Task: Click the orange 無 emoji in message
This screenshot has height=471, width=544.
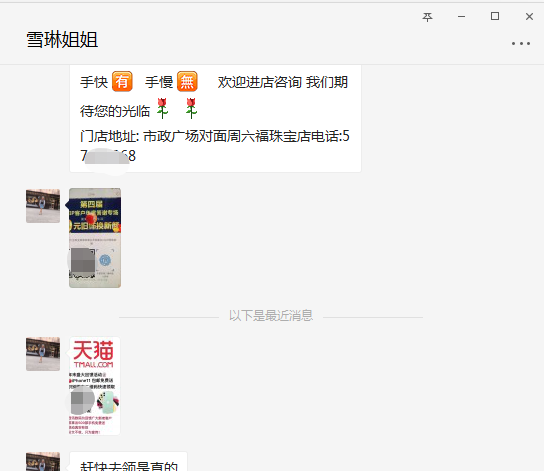Action: pyautogui.click(x=187, y=82)
